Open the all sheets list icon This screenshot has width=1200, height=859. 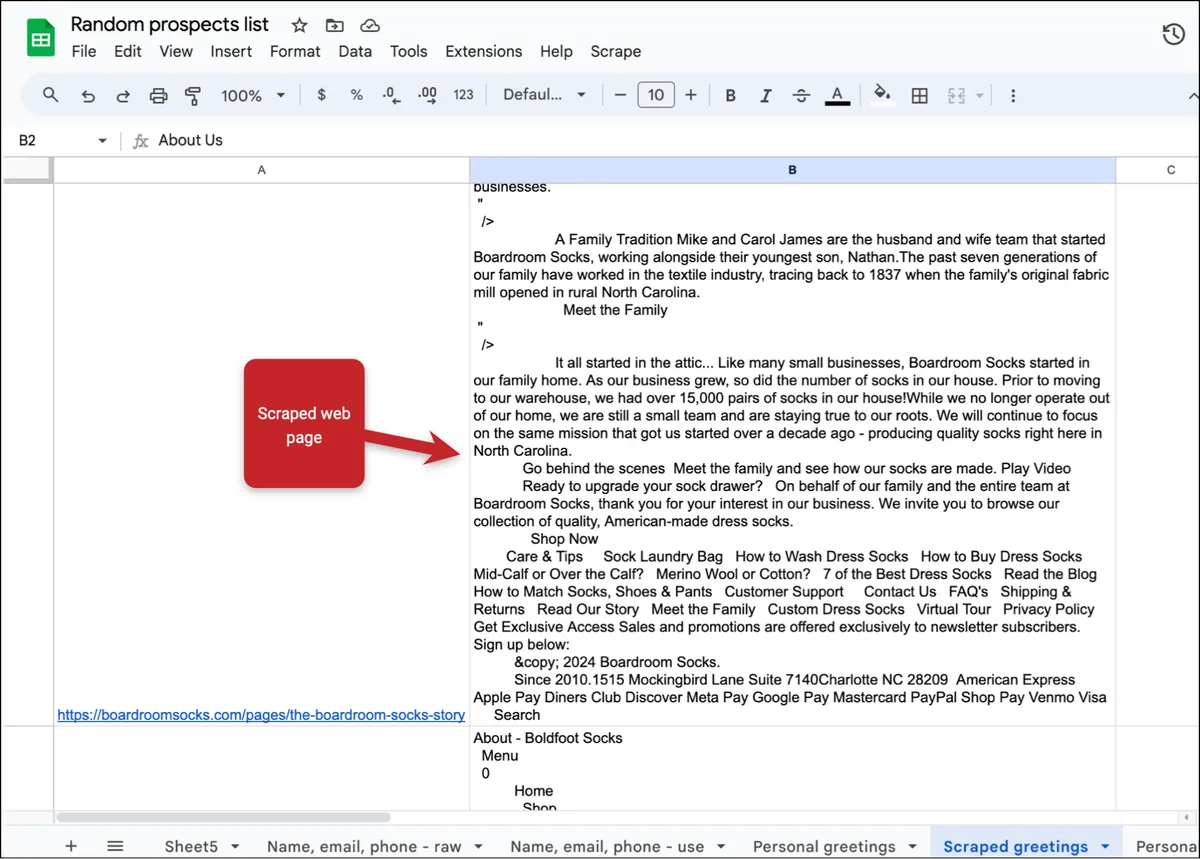115,846
